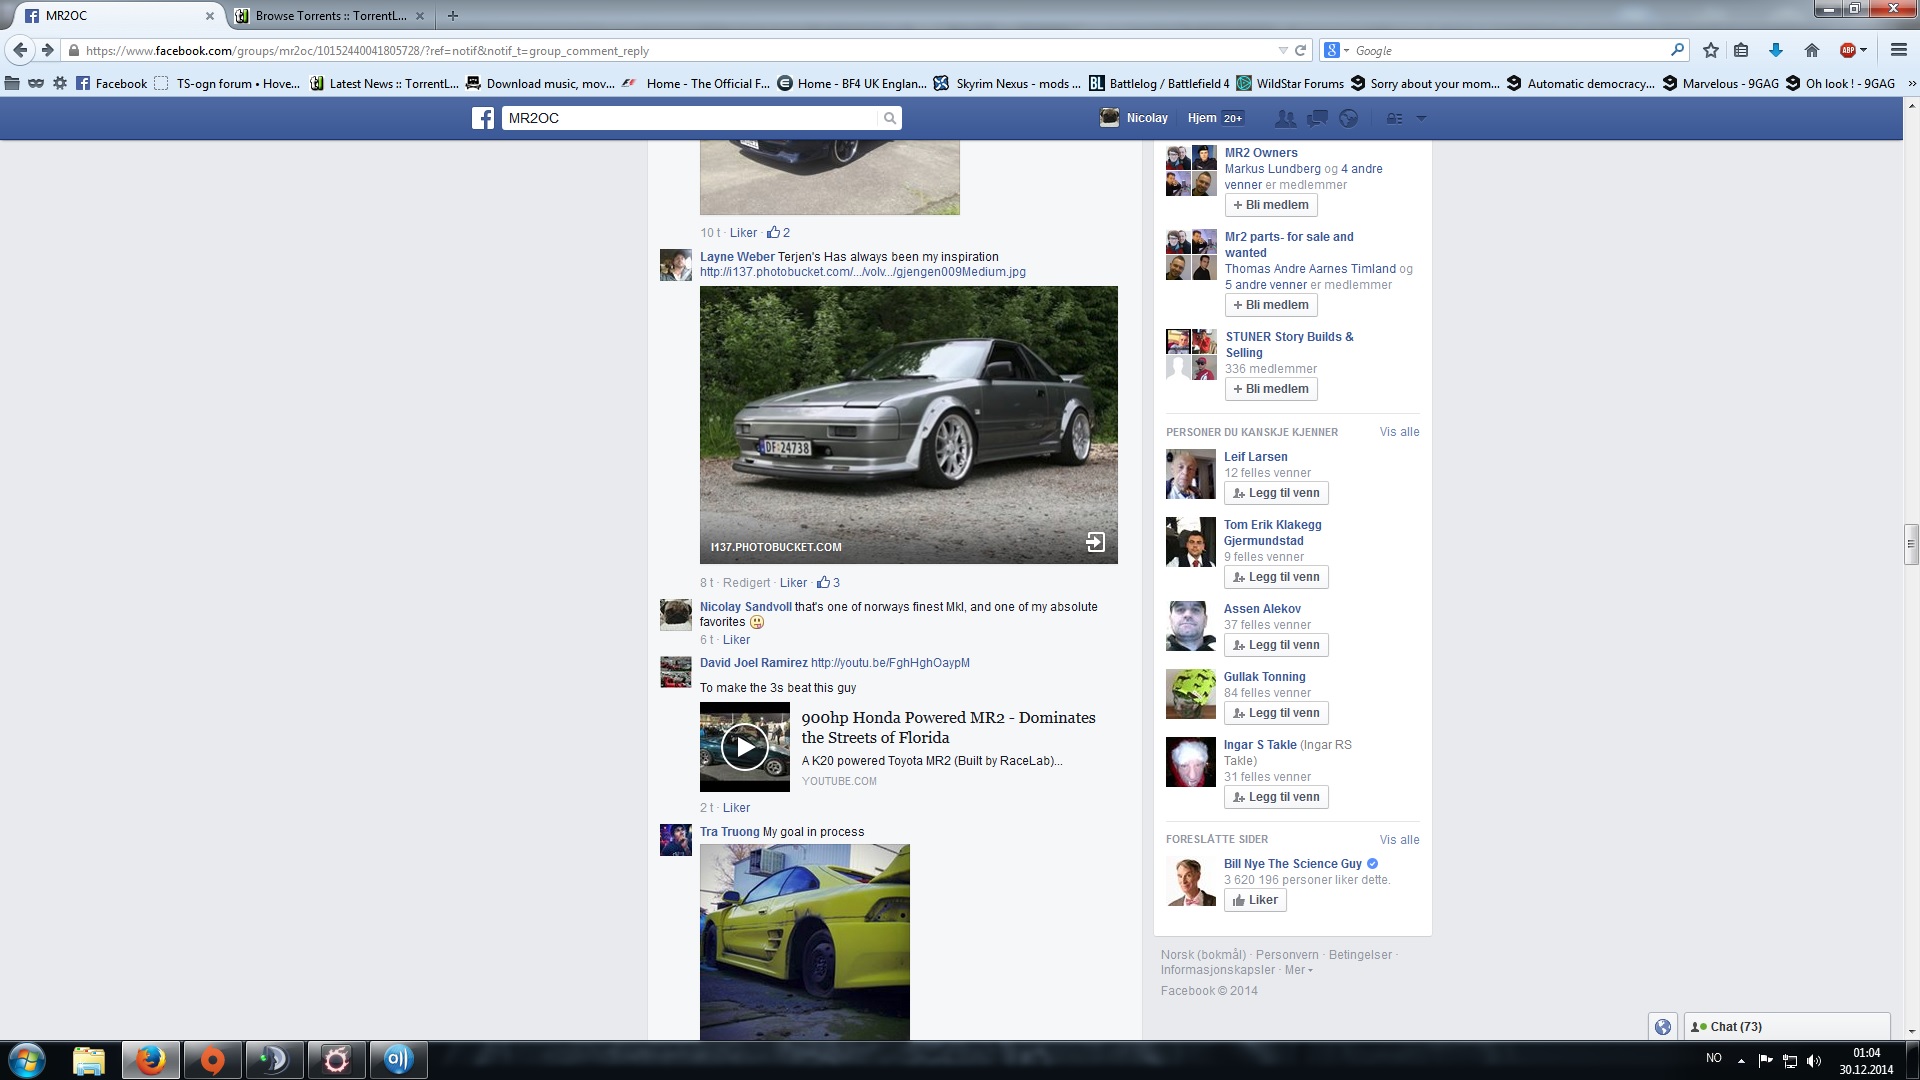The width and height of the screenshot is (1920, 1080).
Task: Expand Facebook account menu arrow
Action: click(x=1421, y=118)
